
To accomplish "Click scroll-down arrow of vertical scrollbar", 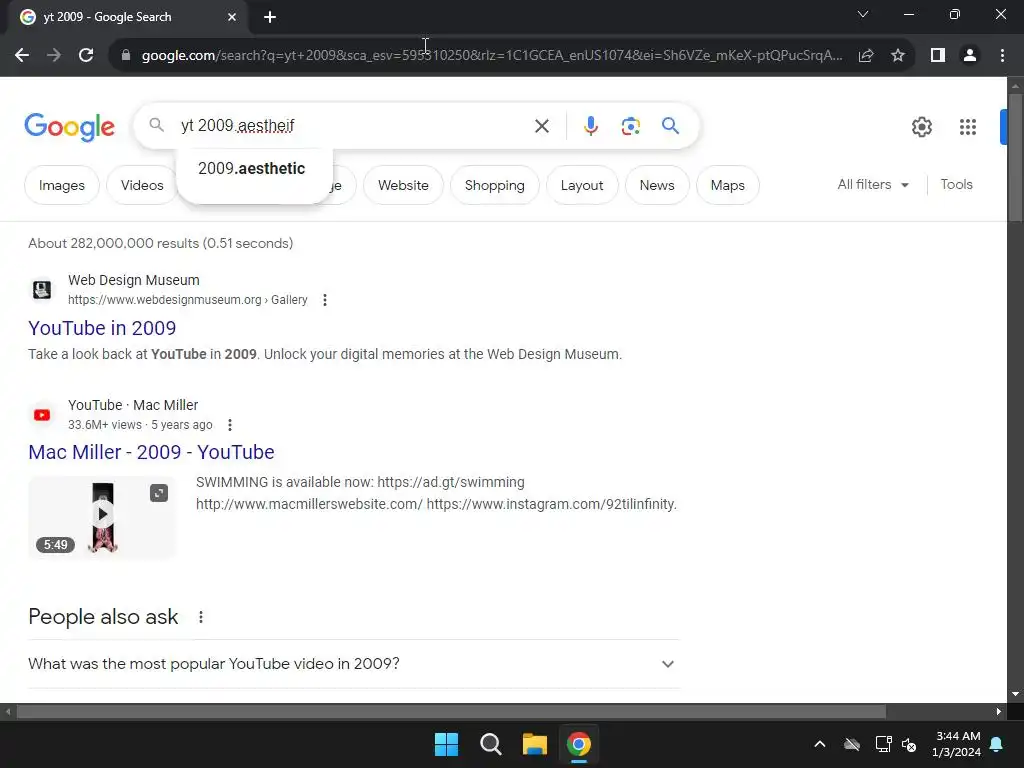I will [x=1015, y=694].
